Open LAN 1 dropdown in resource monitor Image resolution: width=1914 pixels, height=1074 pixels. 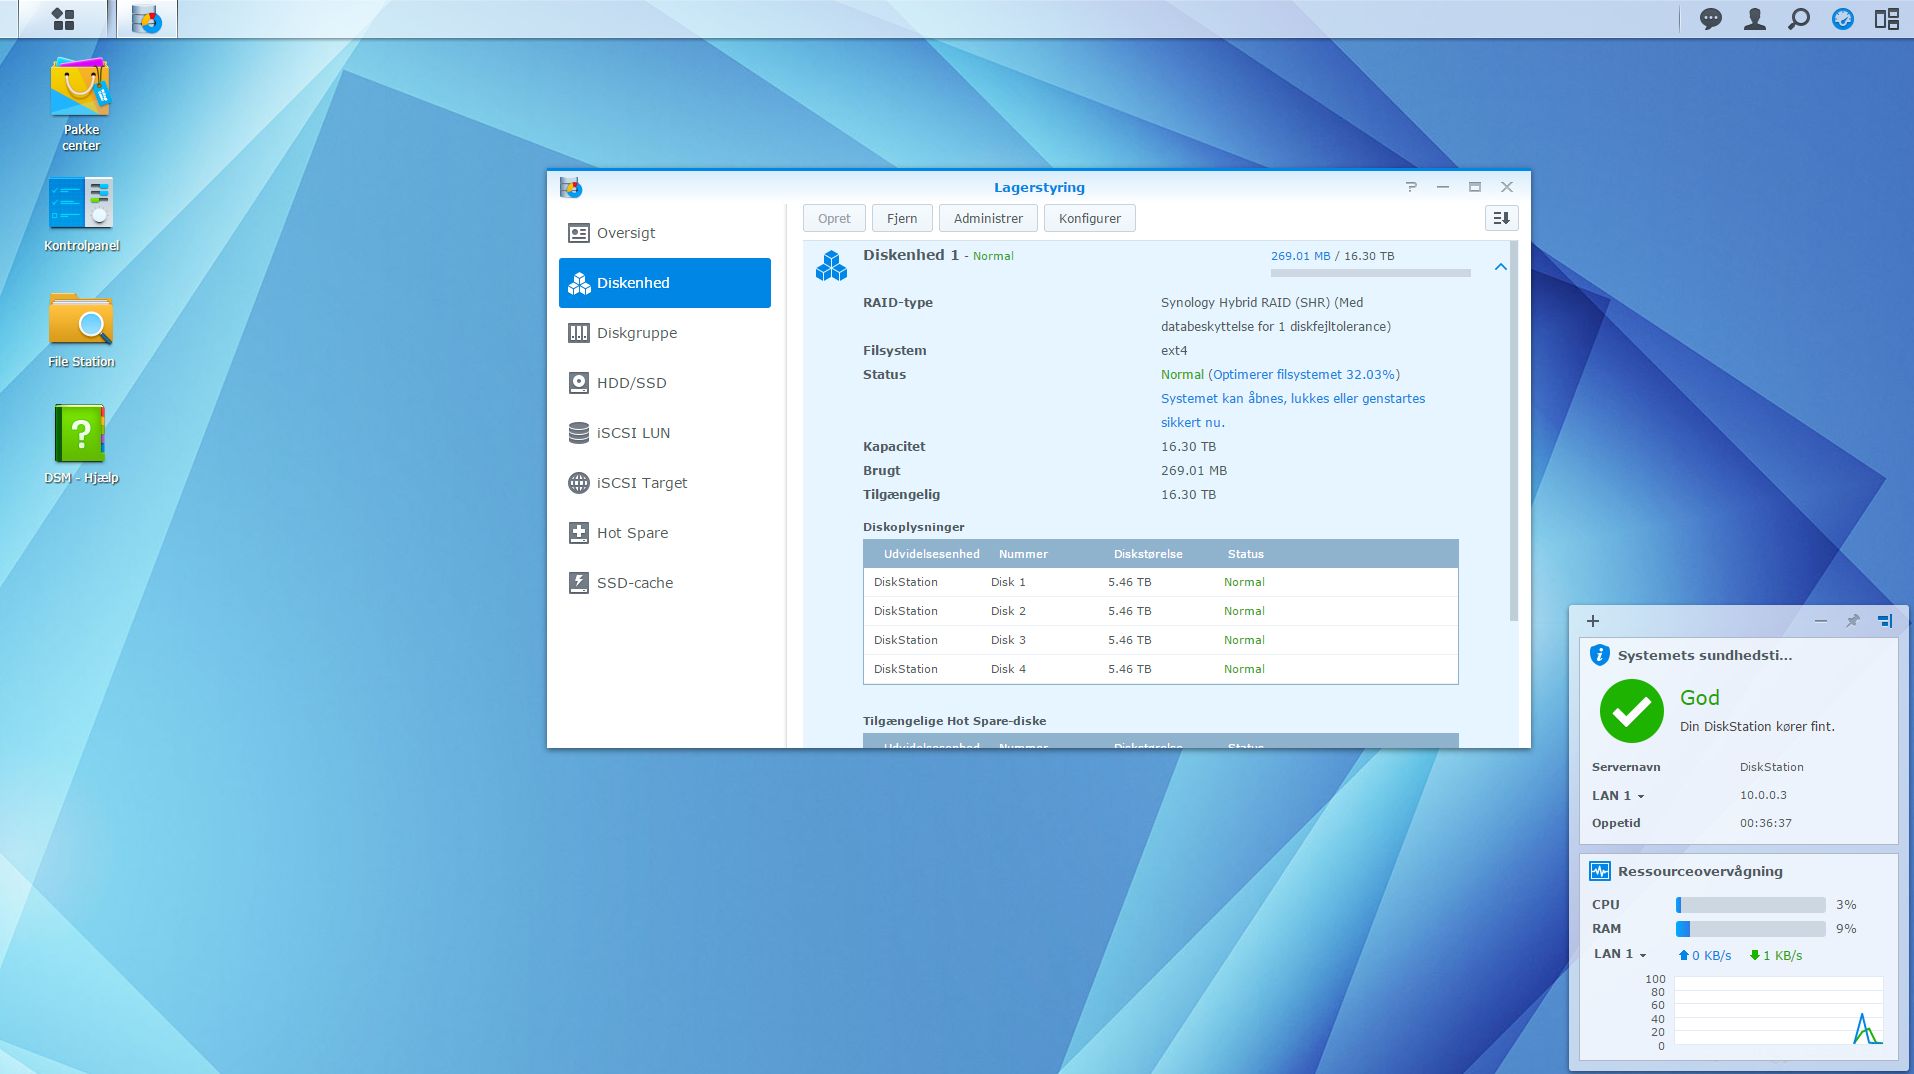tap(1620, 954)
